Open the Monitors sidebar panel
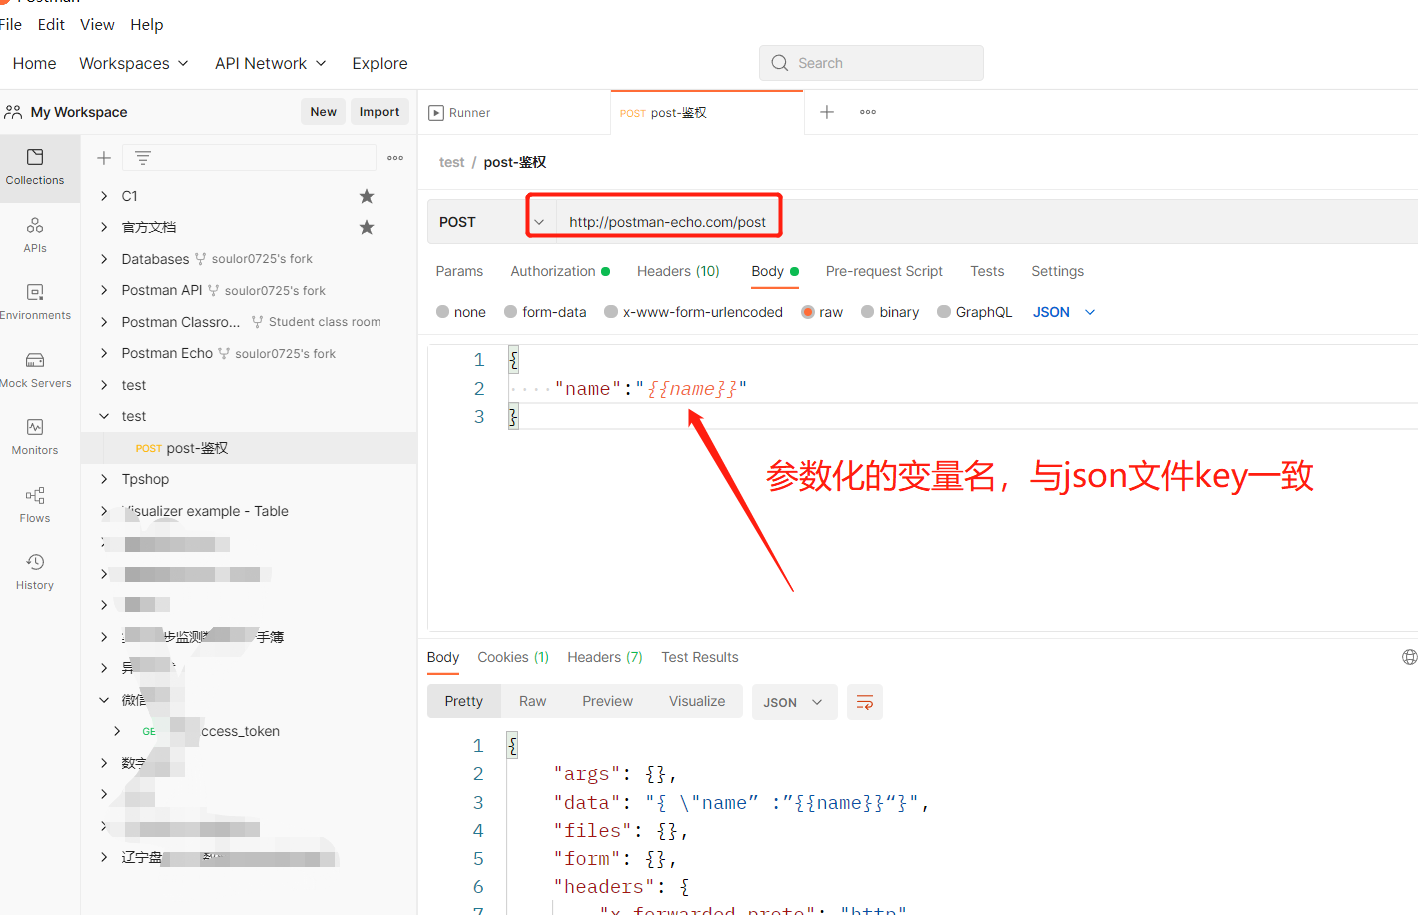 point(35,437)
